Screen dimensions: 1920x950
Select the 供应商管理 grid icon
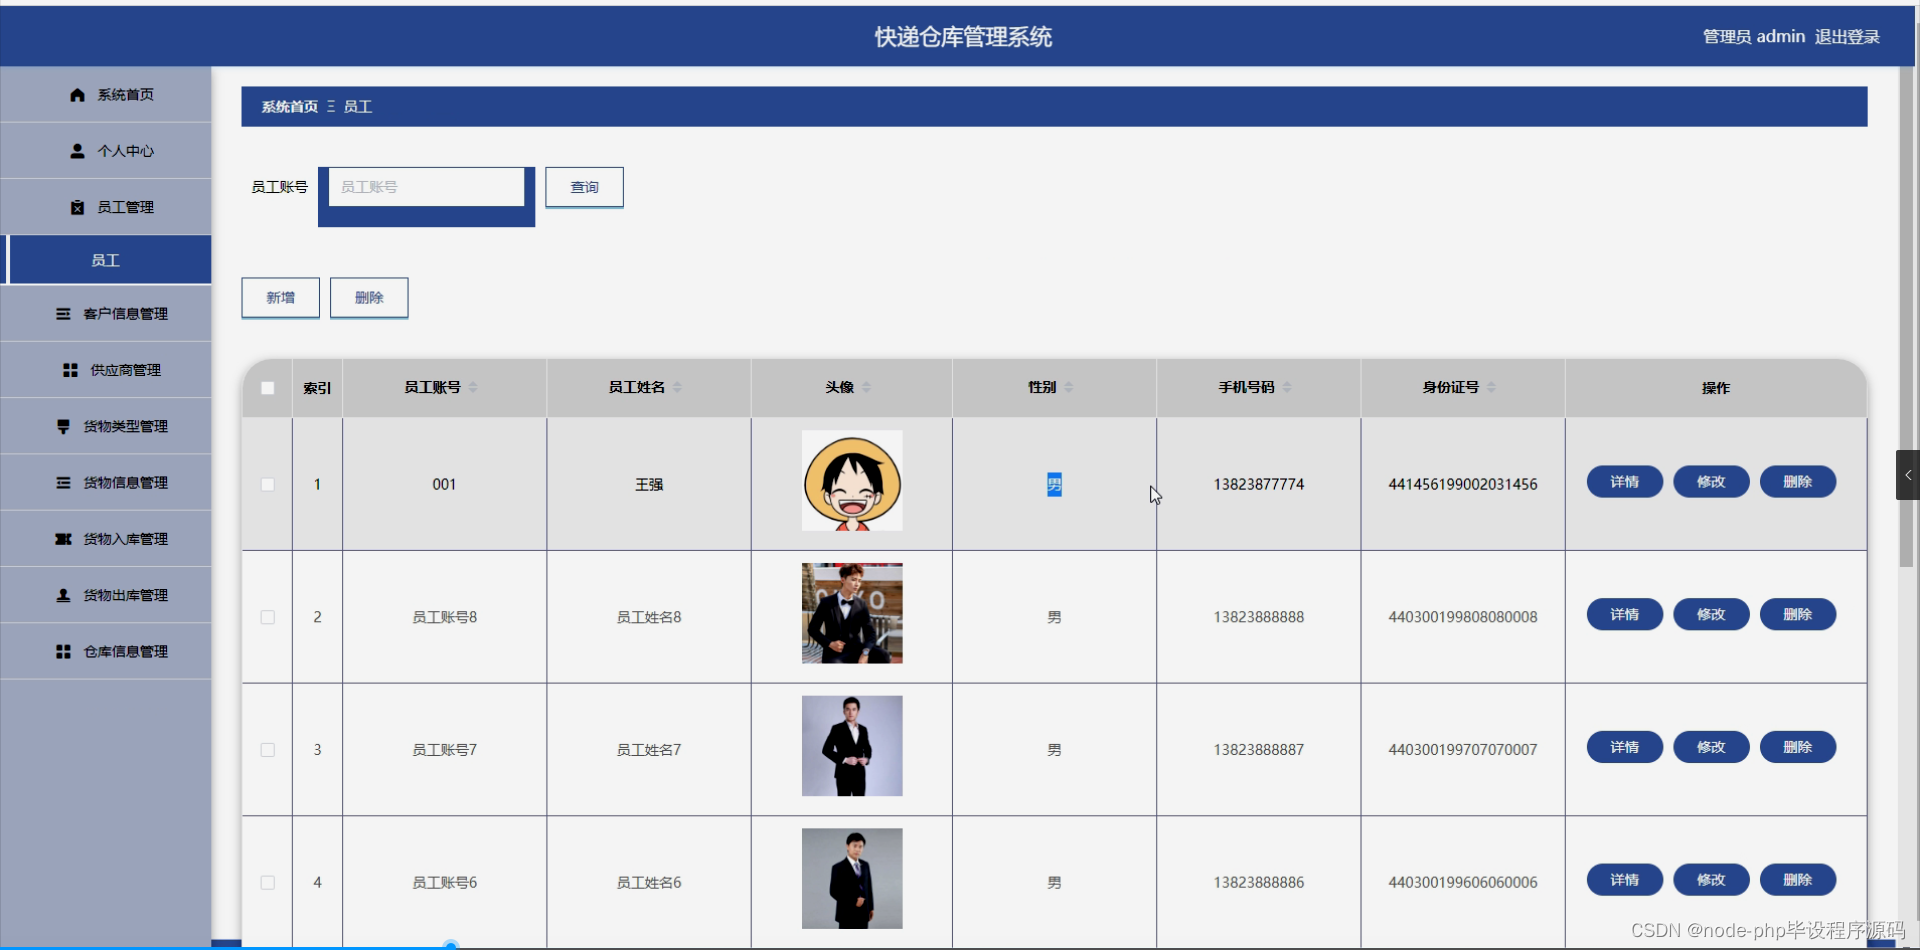click(70, 369)
